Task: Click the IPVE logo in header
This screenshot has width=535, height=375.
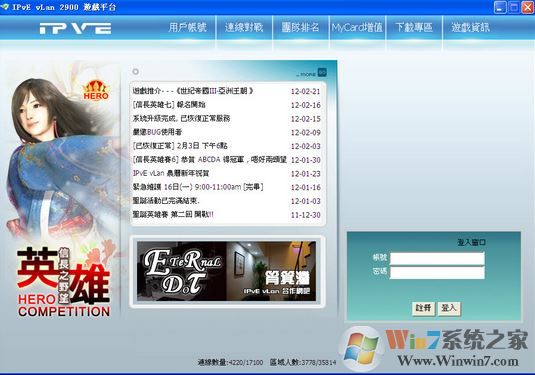Action: pos(75,28)
